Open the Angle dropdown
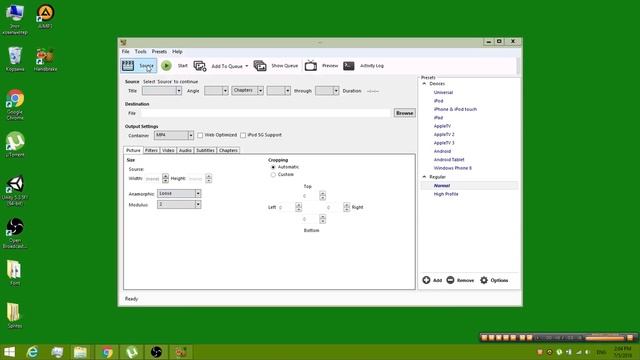The height and width of the screenshot is (360, 640). click(x=216, y=91)
